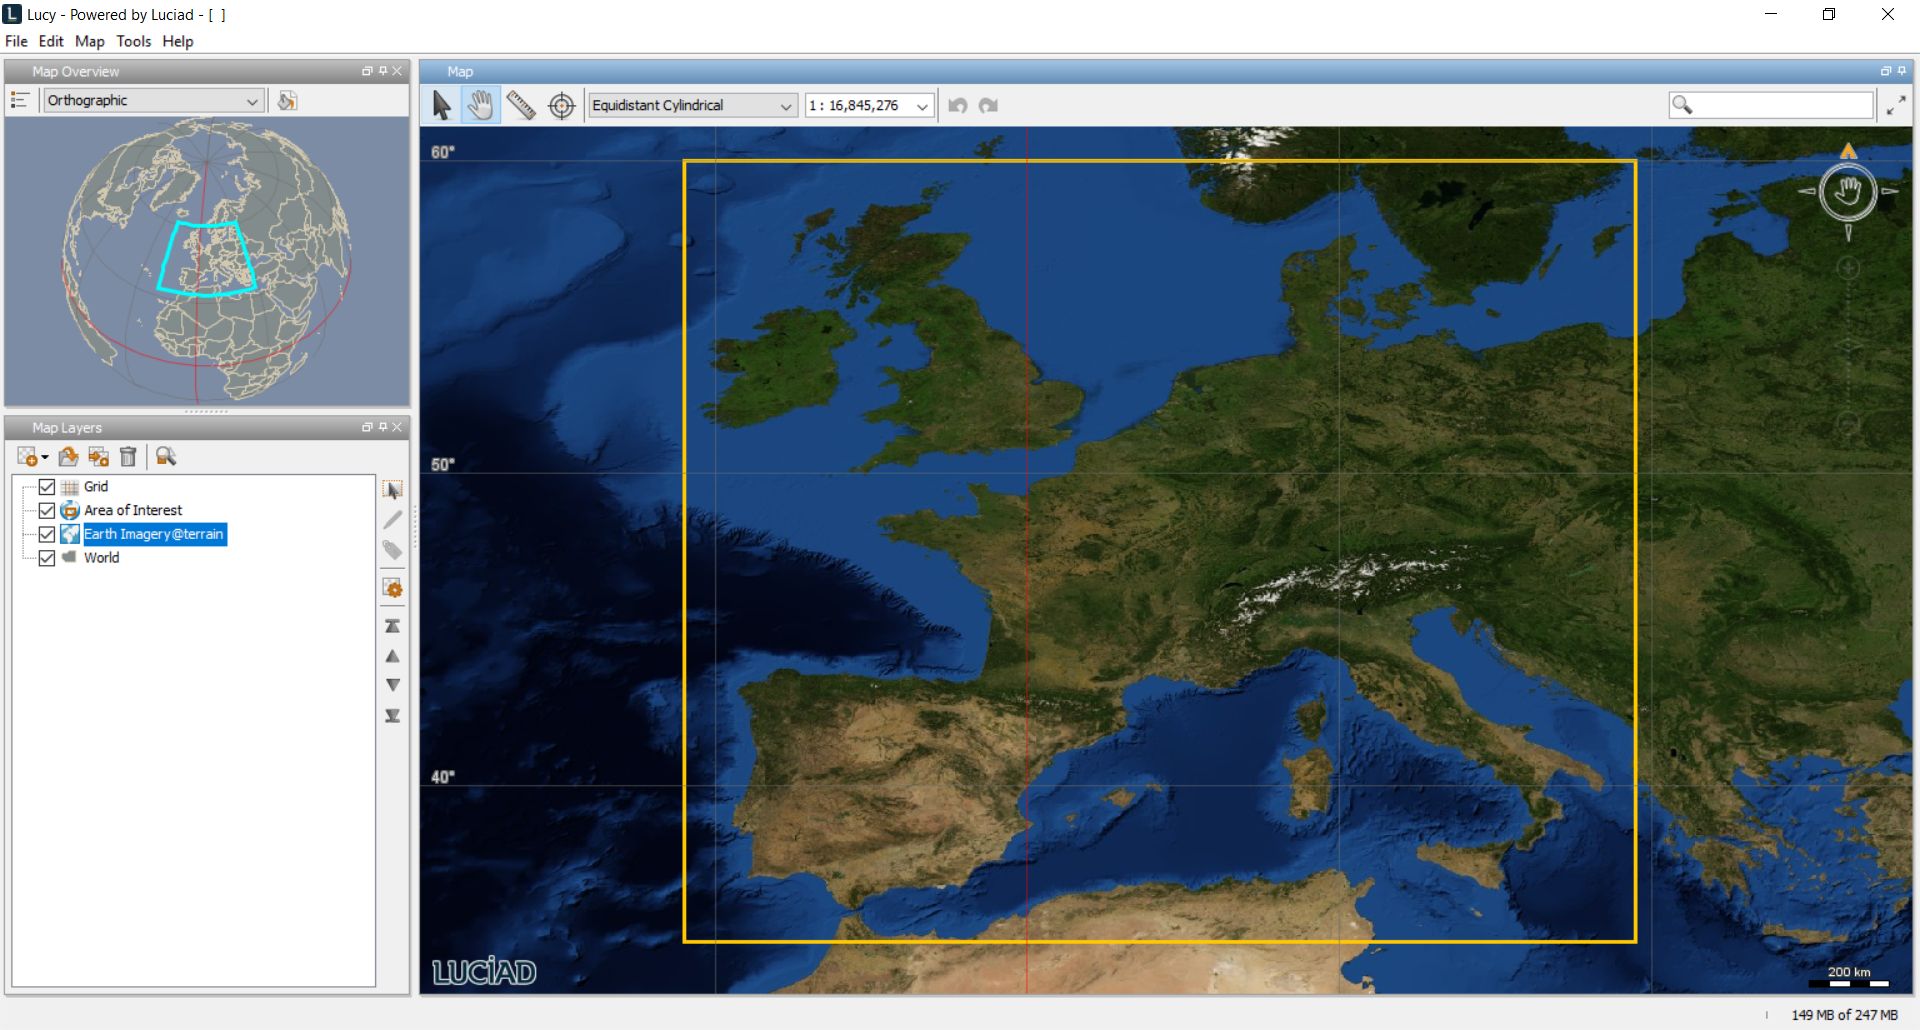
Task: Activate the Select arrow tool in Map toolbar
Action: click(441, 105)
